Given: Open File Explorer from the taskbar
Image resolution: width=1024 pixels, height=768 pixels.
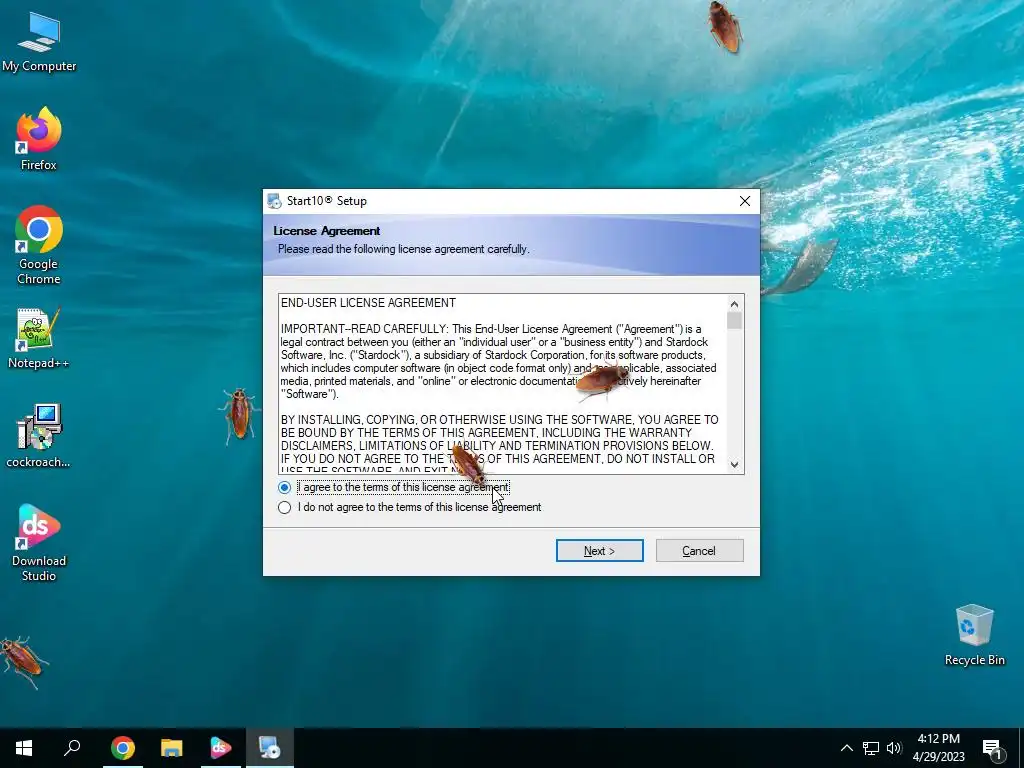Looking at the screenshot, I should tap(172, 748).
